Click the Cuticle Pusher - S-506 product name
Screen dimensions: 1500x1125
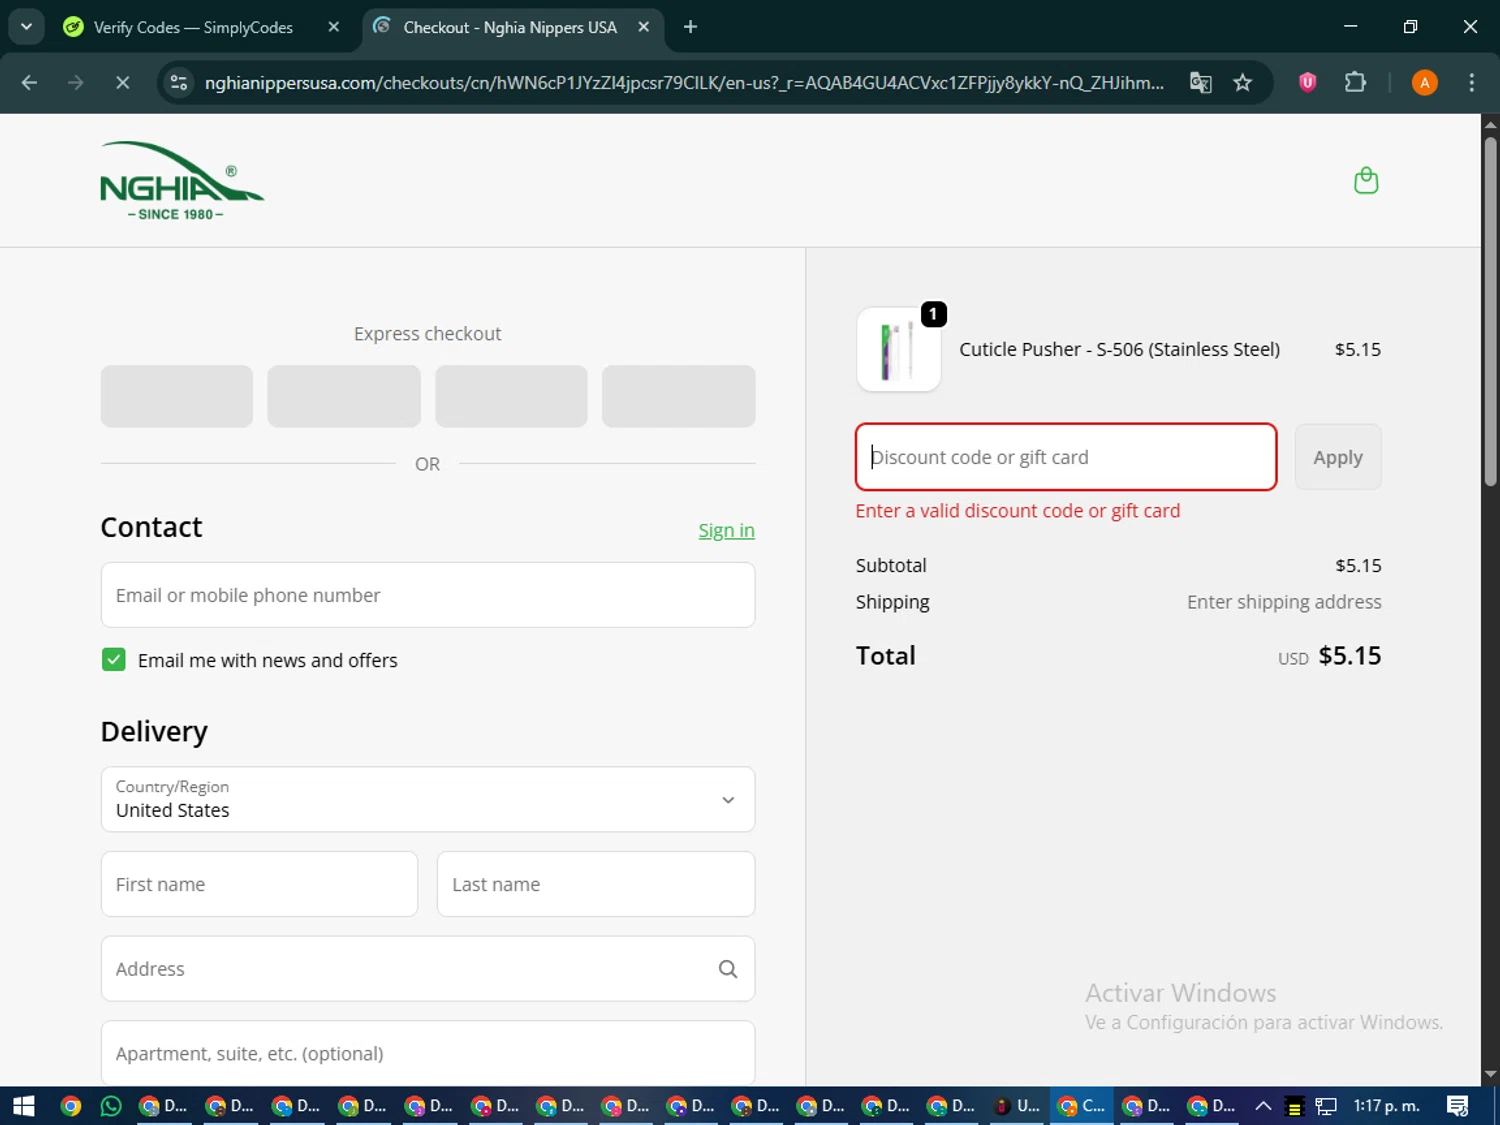(x=1119, y=349)
